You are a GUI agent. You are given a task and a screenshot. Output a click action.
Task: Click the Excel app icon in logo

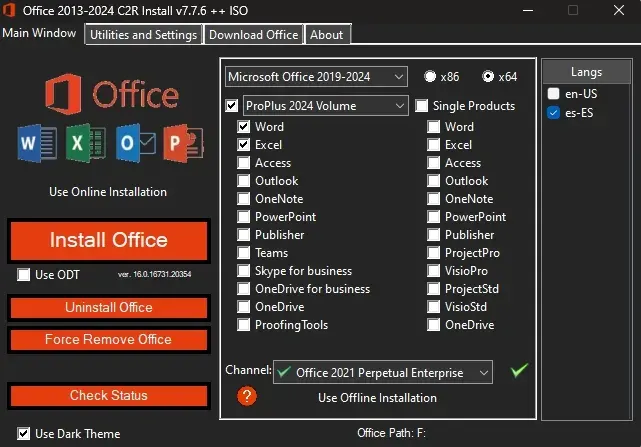tap(86, 143)
